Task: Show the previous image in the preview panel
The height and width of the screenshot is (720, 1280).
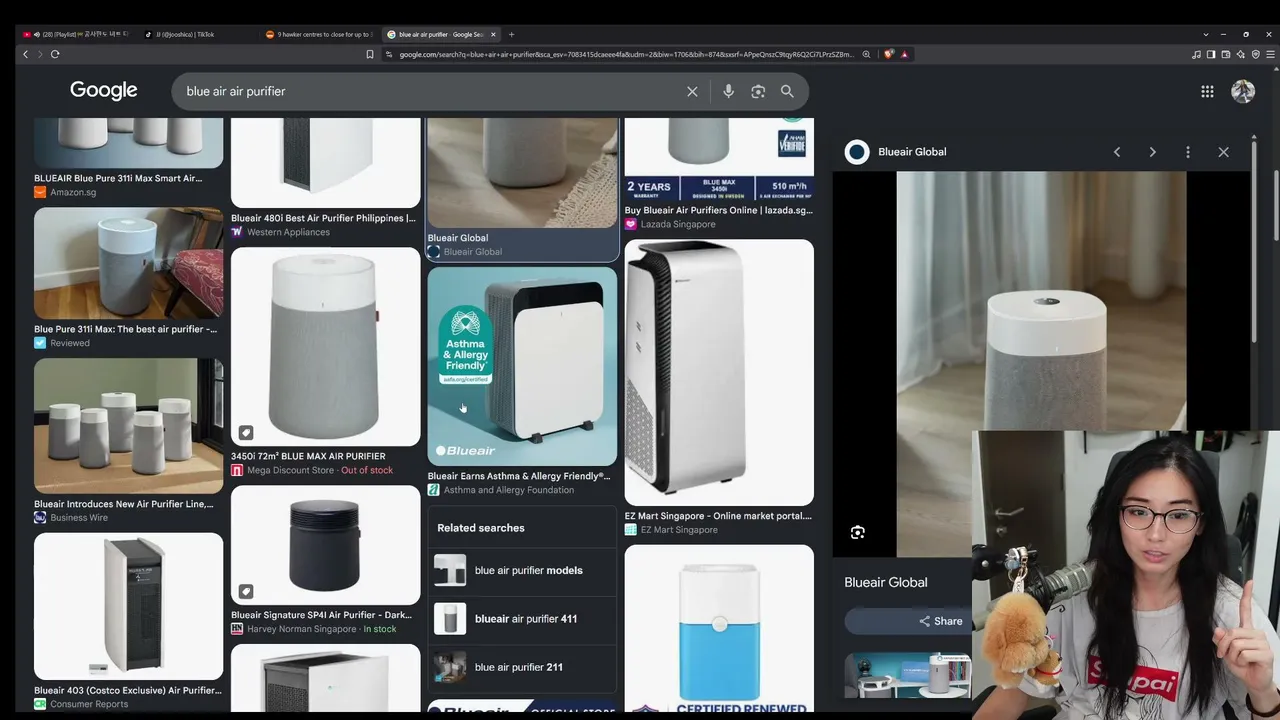Action: (x=1117, y=152)
